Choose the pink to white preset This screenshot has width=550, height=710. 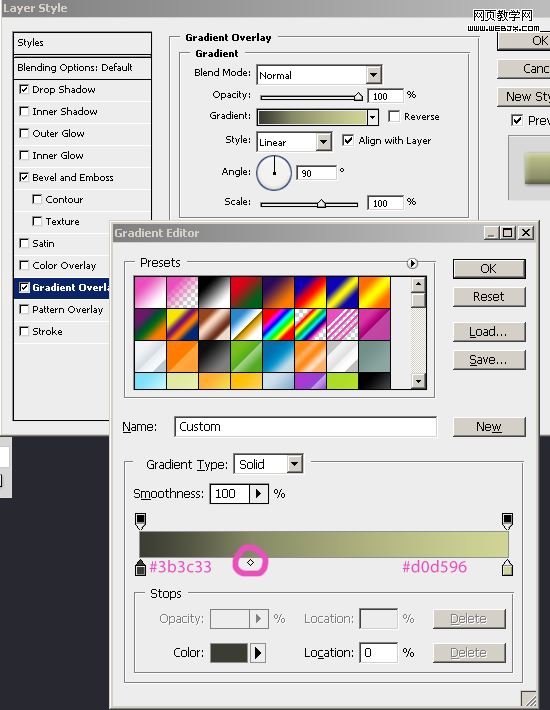pos(150,293)
